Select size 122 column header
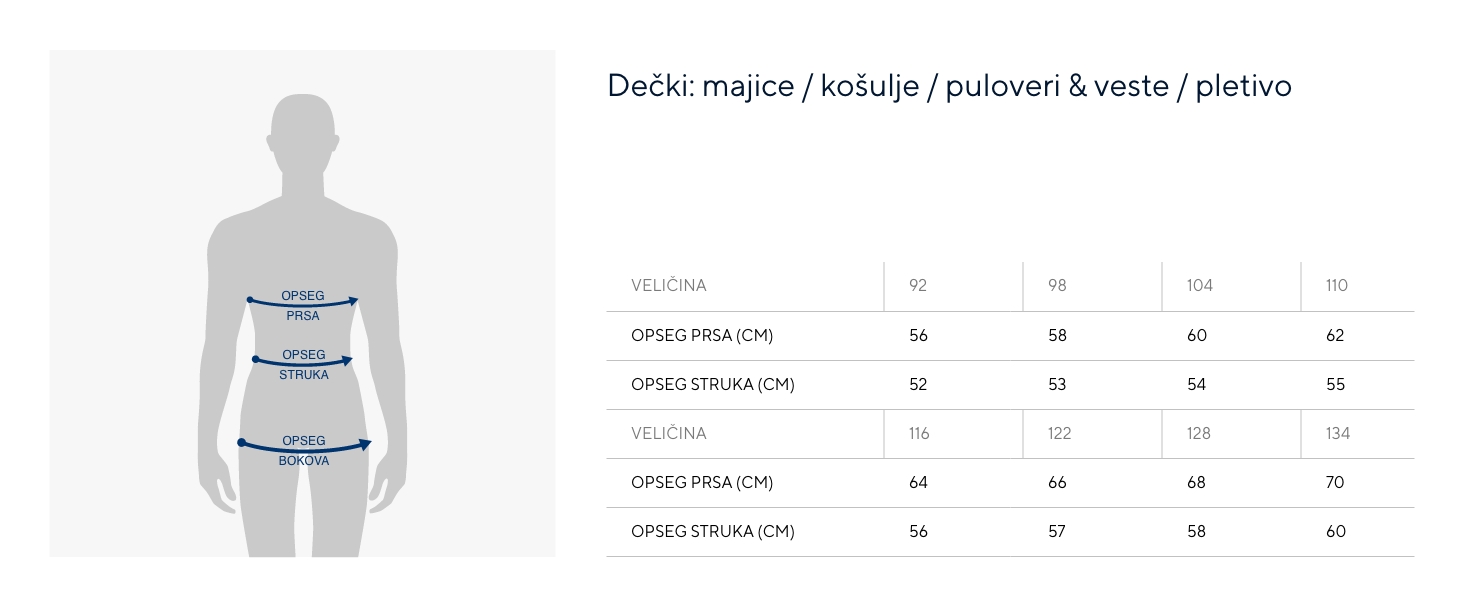This screenshot has width=1465, height=607. coord(1059,434)
